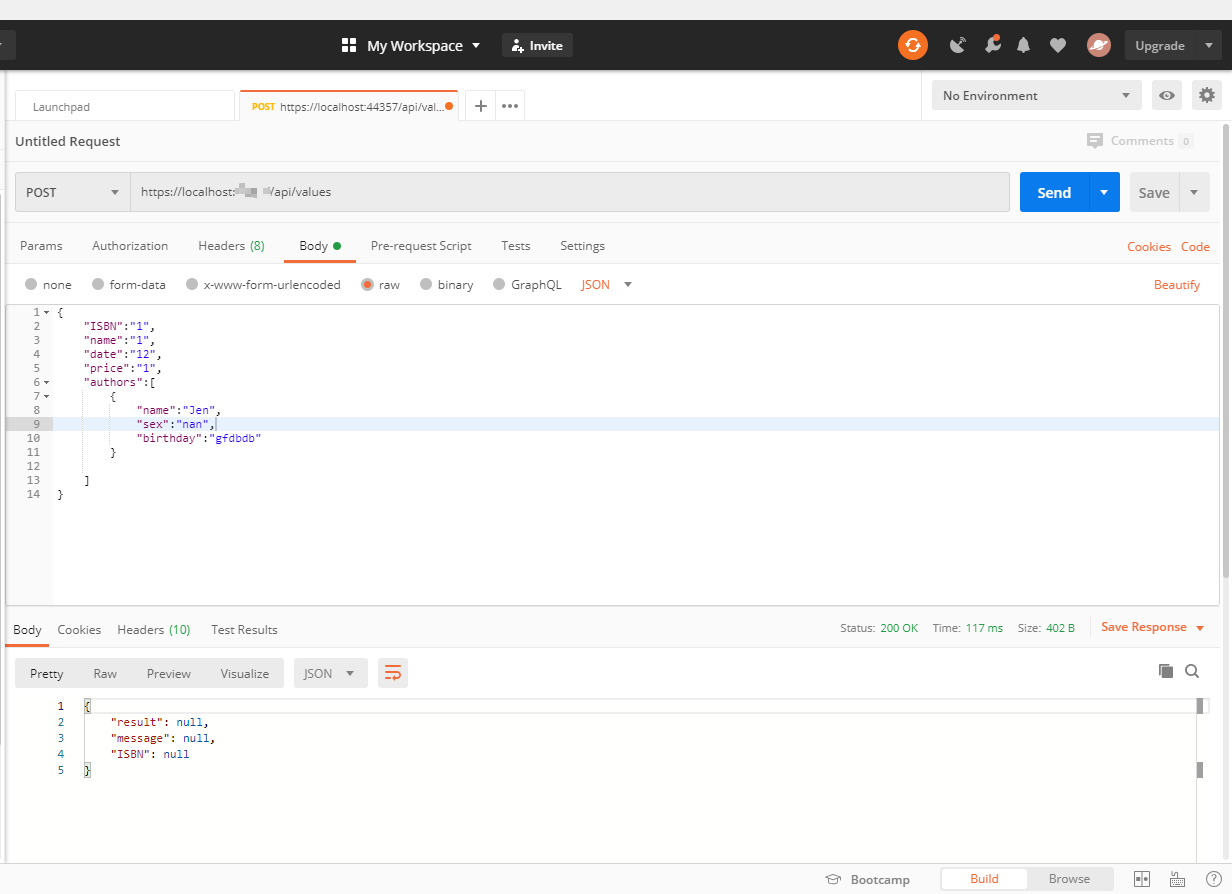Open the POST method dropdown
Image resolution: width=1232 pixels, height=894 pixels.
click(73, 192)
